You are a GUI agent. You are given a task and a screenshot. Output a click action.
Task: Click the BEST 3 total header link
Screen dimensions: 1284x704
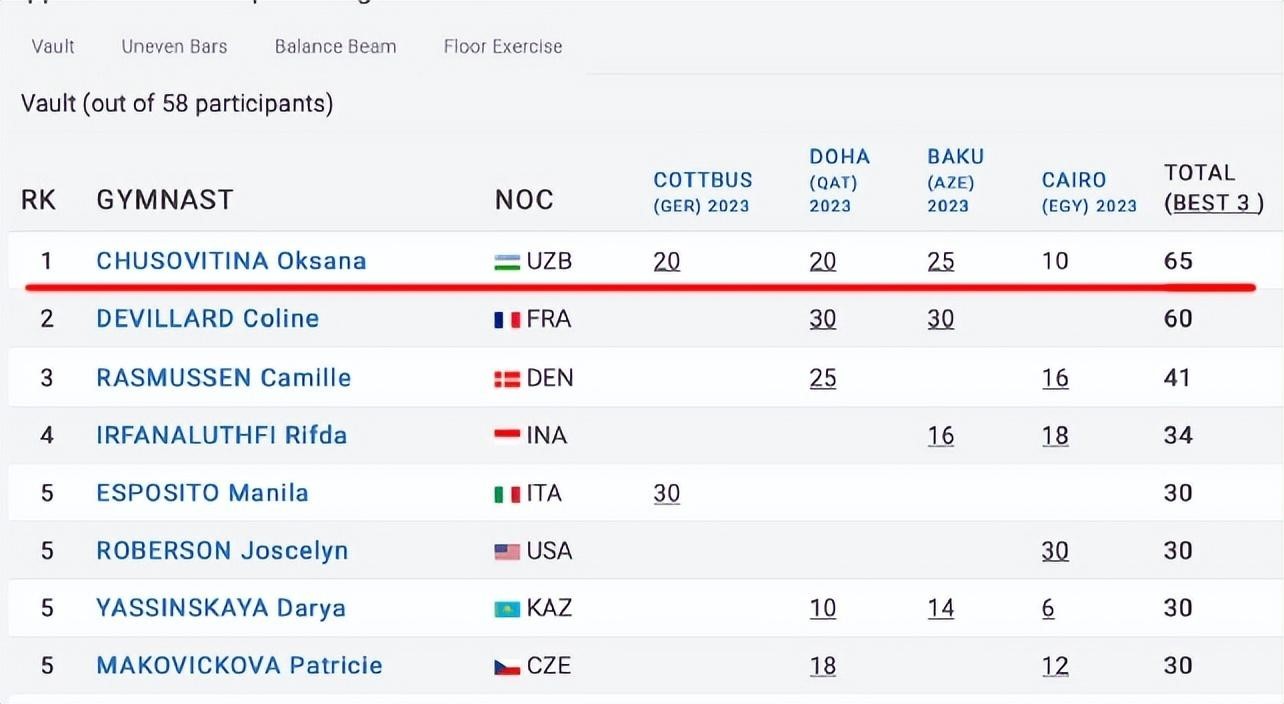point(1211,203)
